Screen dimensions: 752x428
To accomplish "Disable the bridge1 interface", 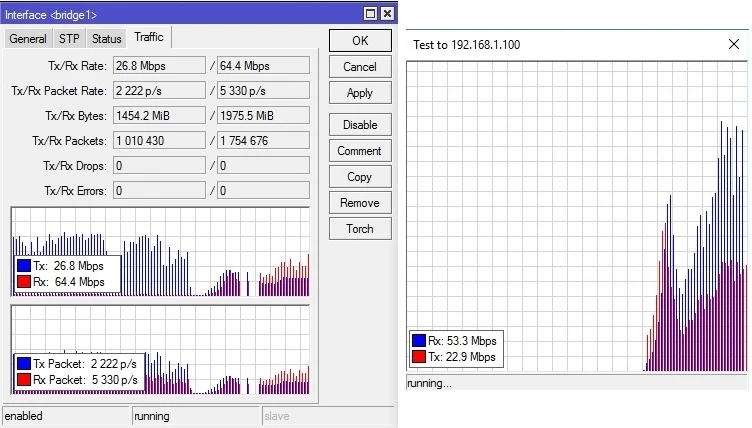I will coord(360,125).
